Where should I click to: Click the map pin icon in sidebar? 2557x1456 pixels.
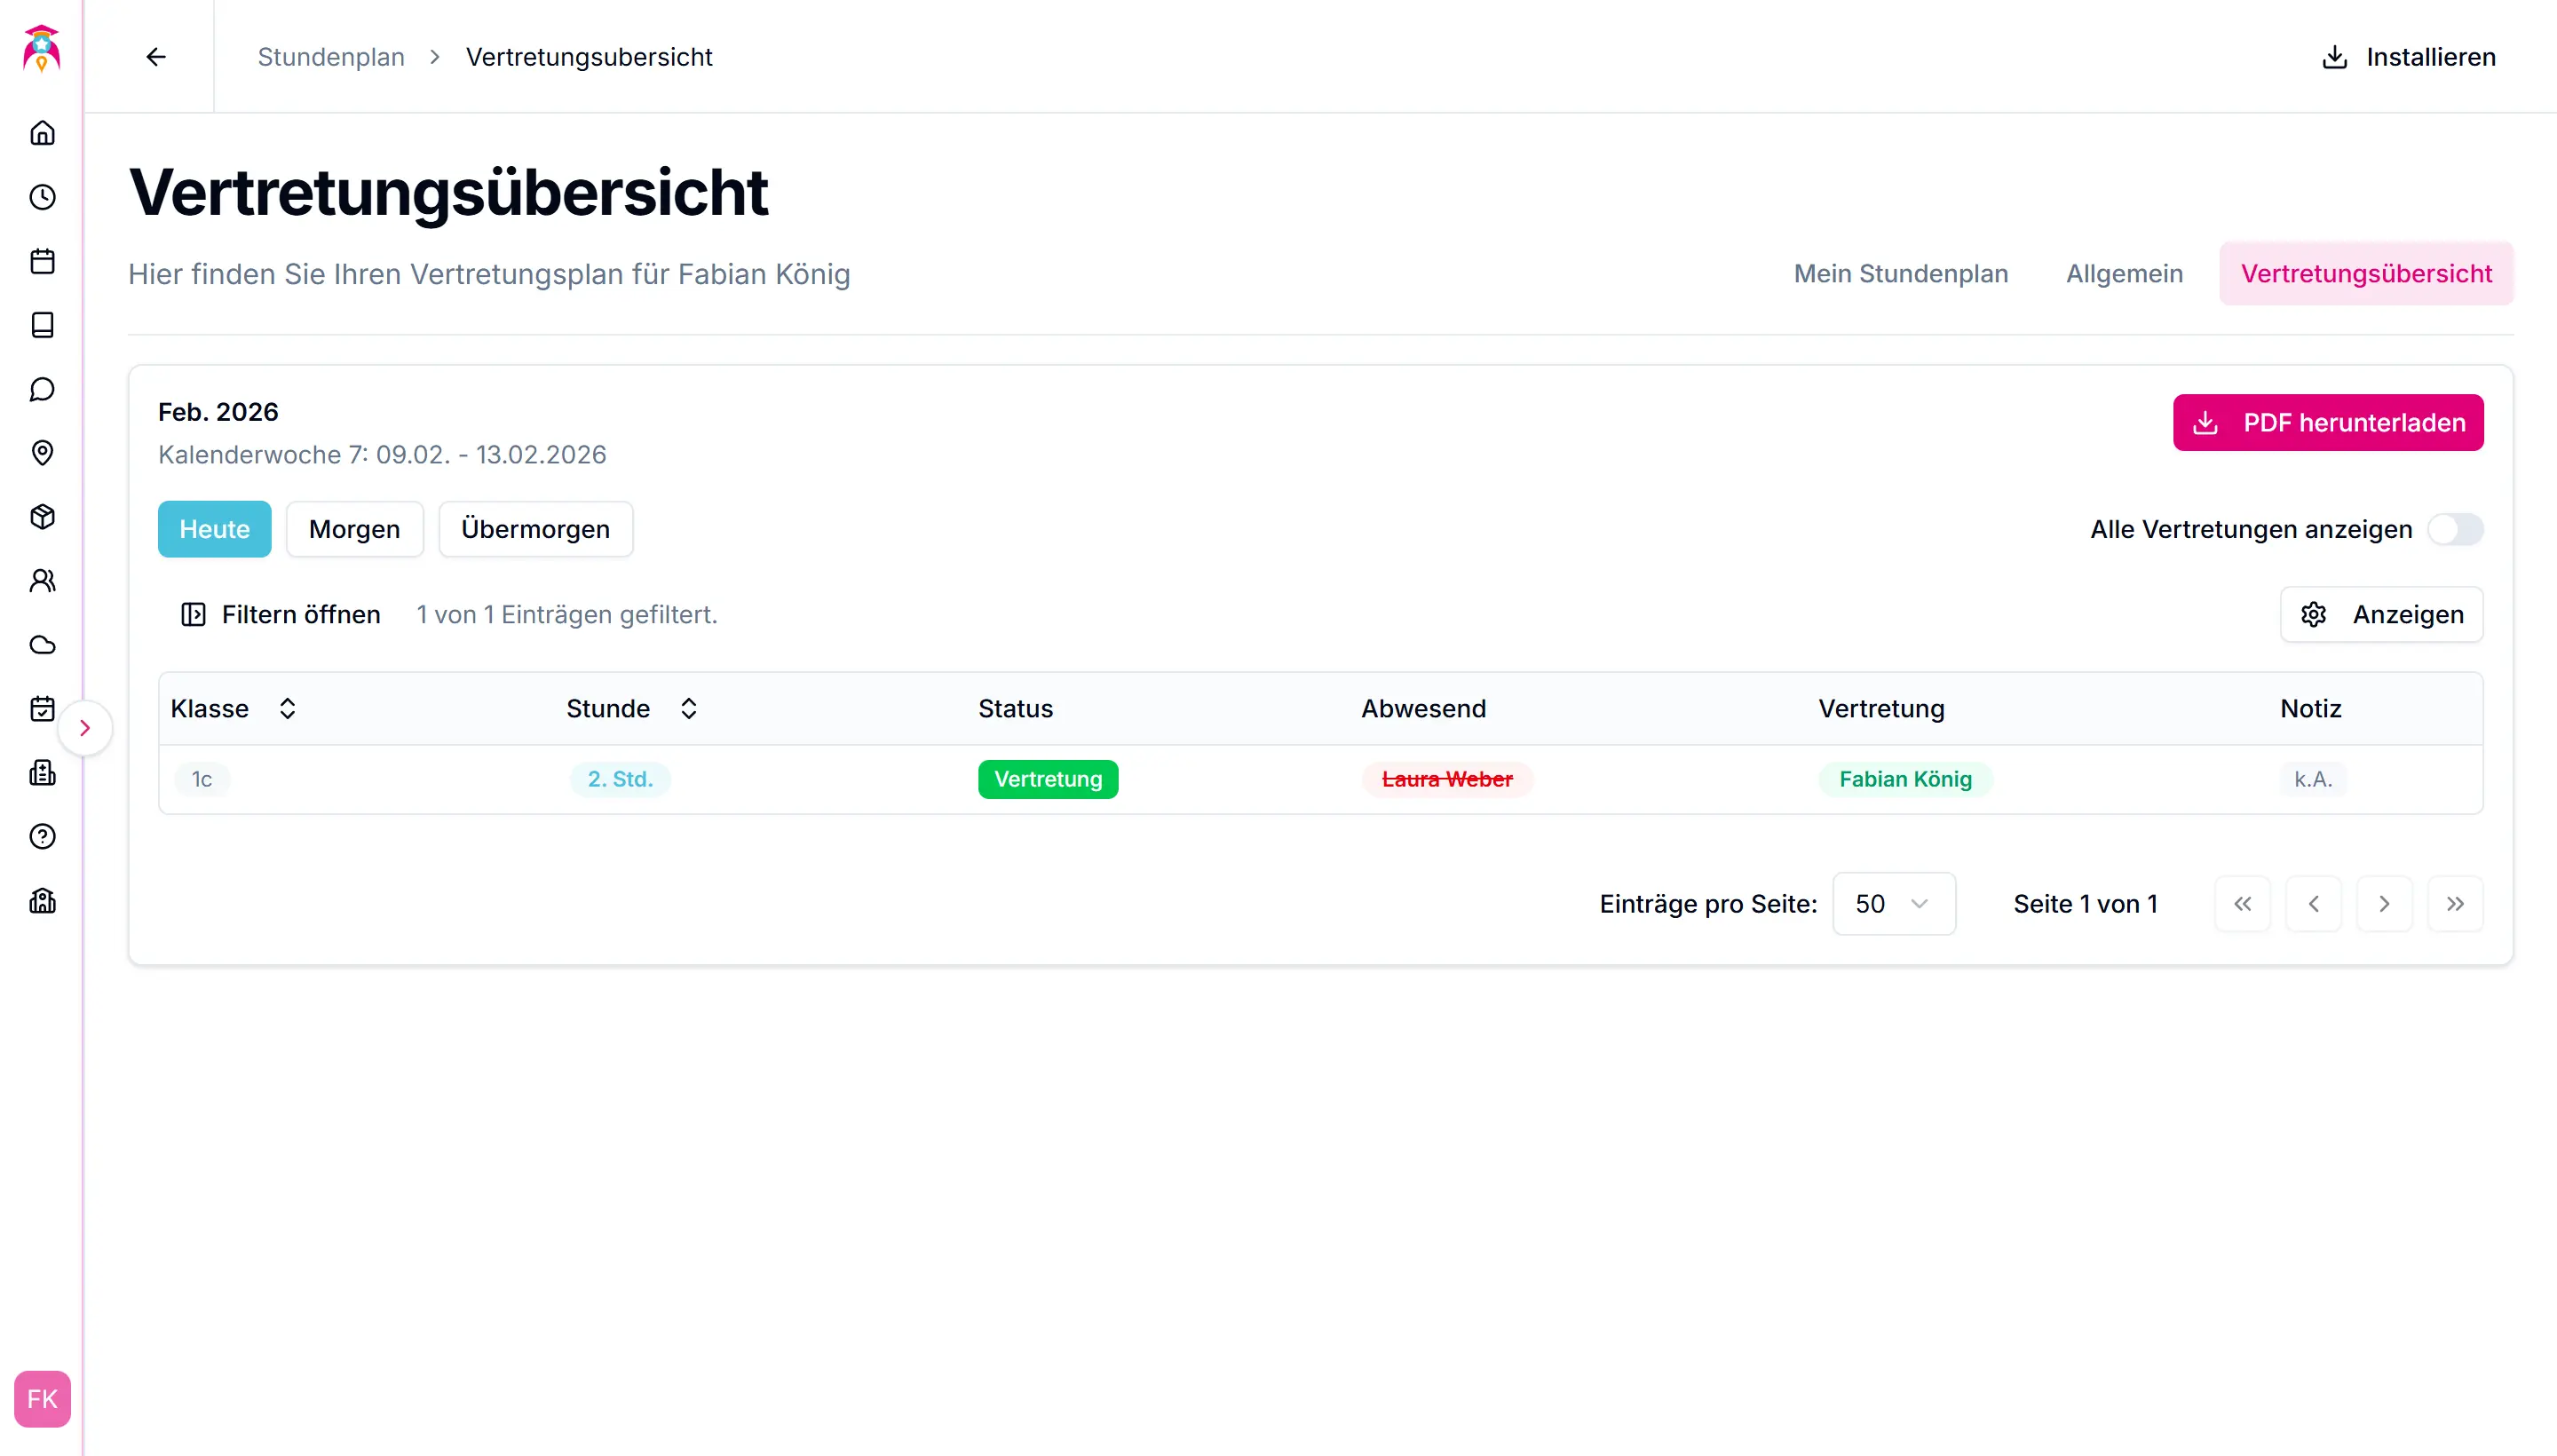[x=42, y=453]
